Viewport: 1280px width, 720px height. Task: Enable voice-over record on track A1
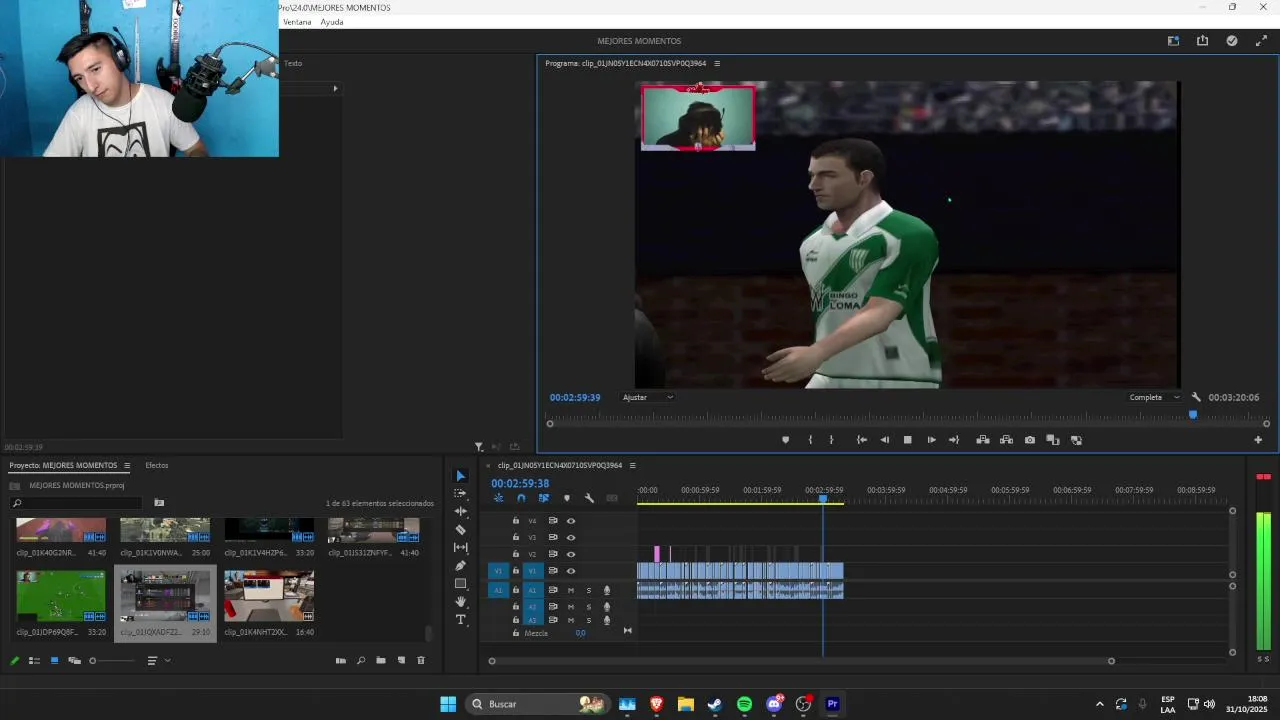pyautogui.click(x=606, y=591)
